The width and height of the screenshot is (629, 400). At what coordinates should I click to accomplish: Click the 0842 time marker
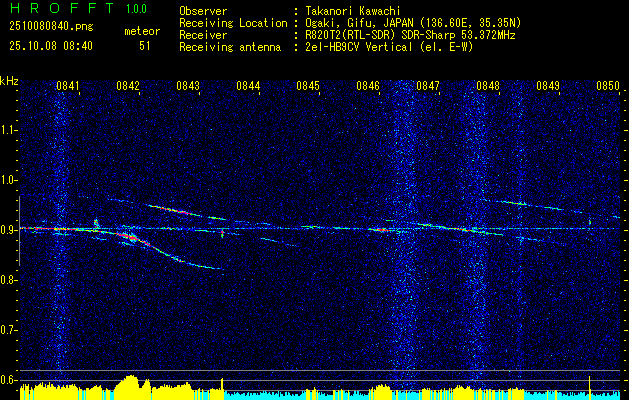click(x=128, y=86)
